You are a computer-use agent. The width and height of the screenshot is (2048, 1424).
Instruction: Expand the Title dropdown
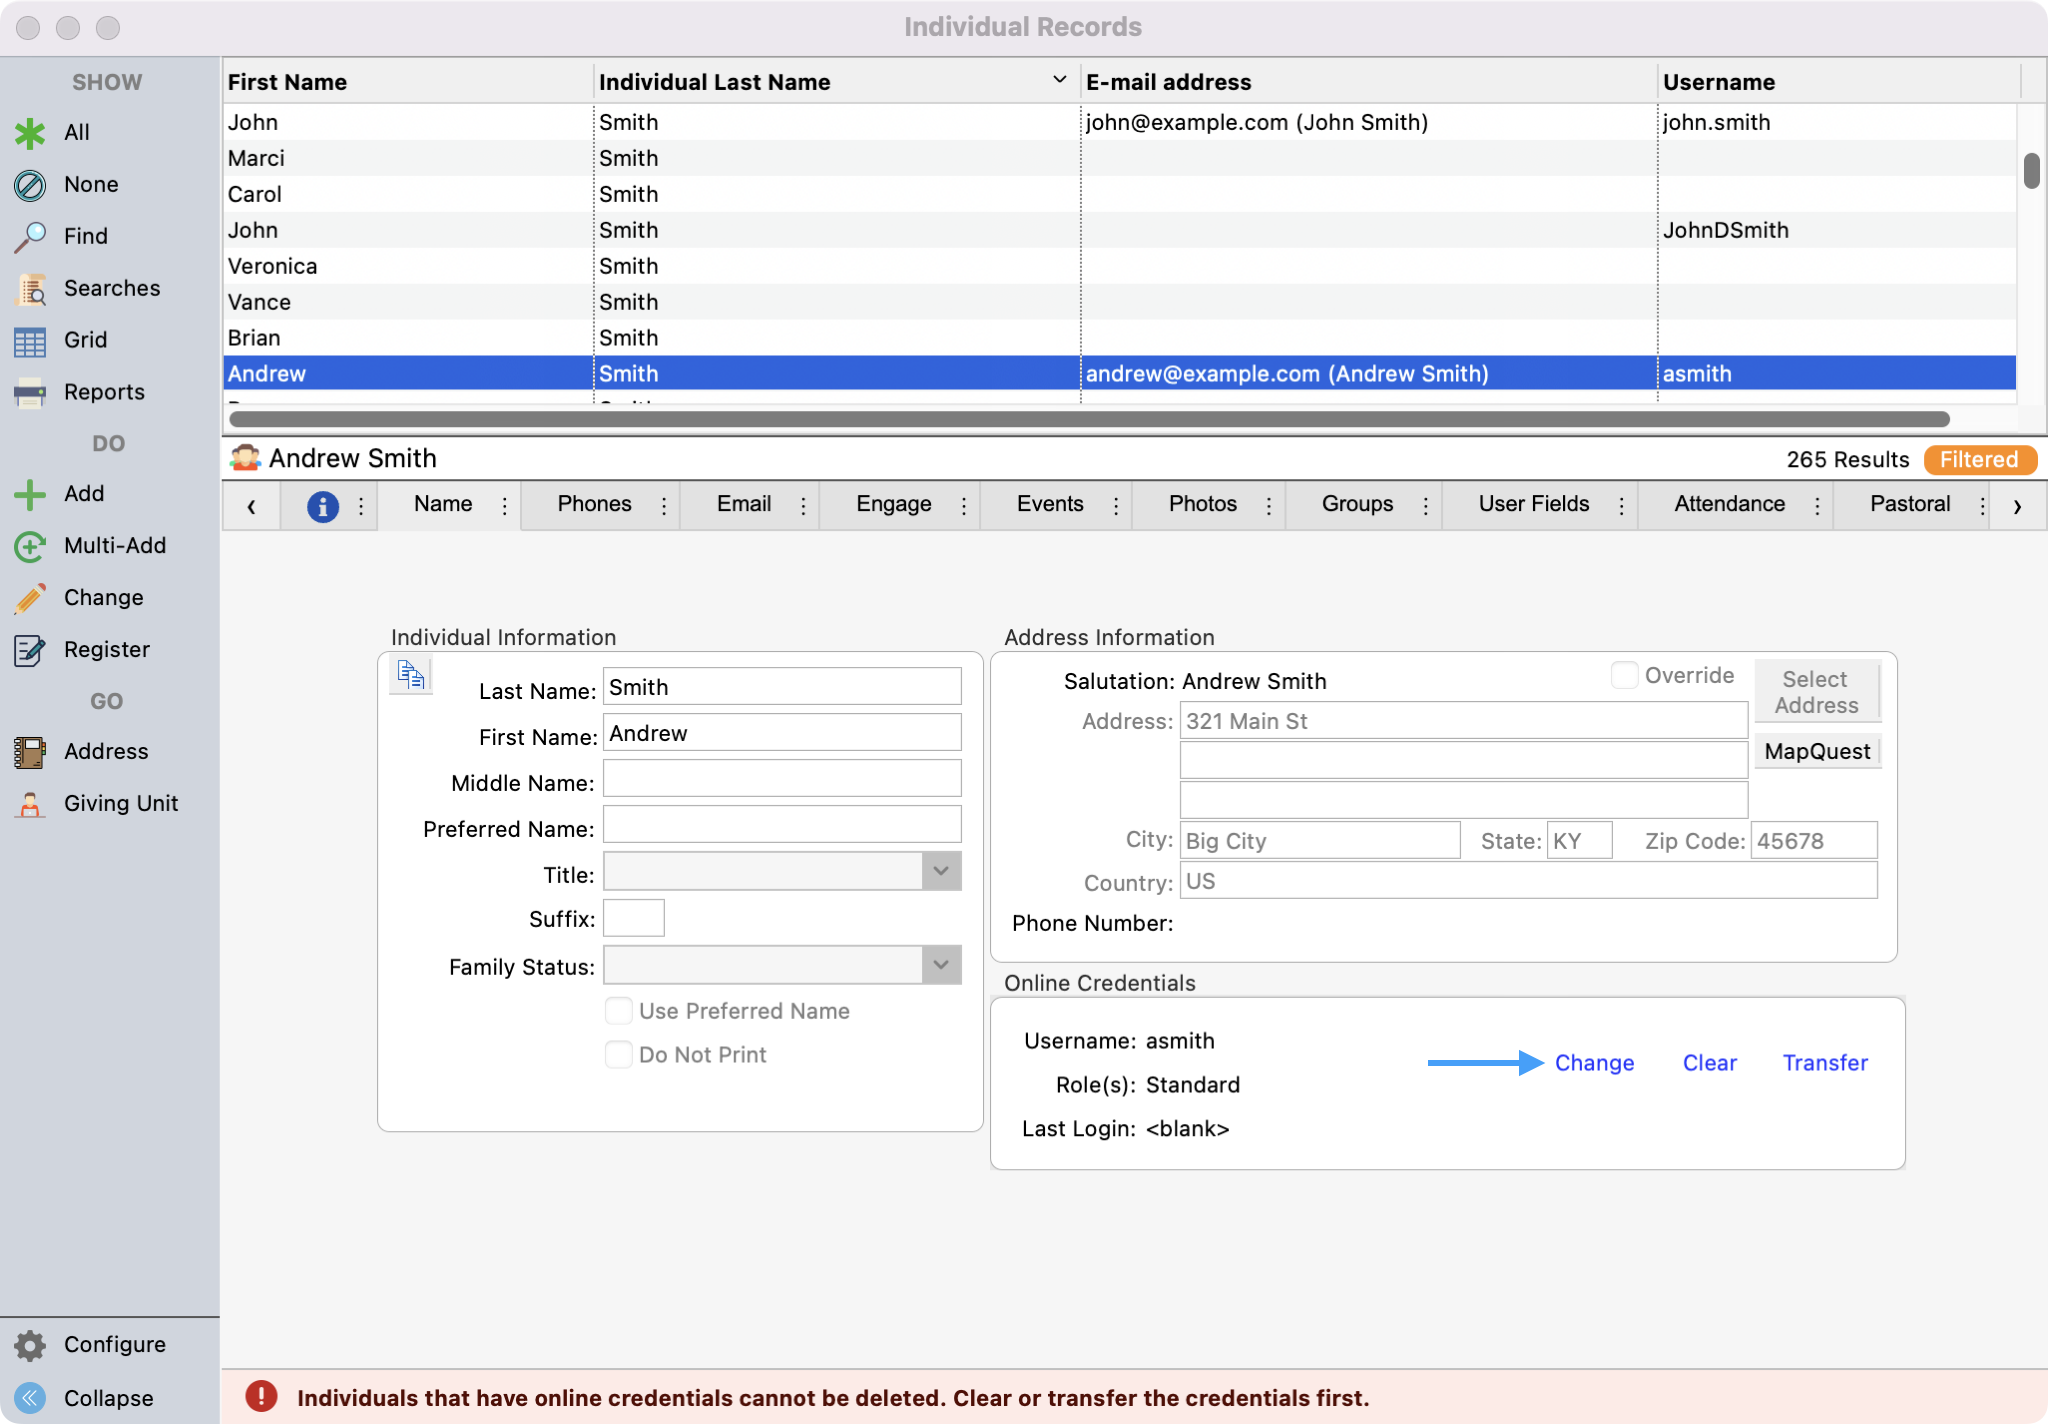click(x=940, y=871)
